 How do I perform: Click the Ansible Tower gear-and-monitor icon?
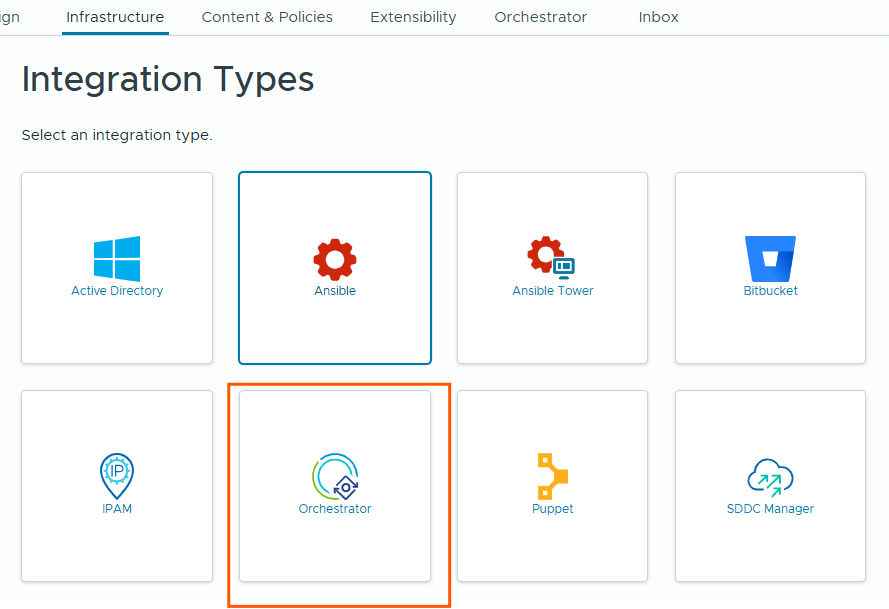(x=552, y=258)
